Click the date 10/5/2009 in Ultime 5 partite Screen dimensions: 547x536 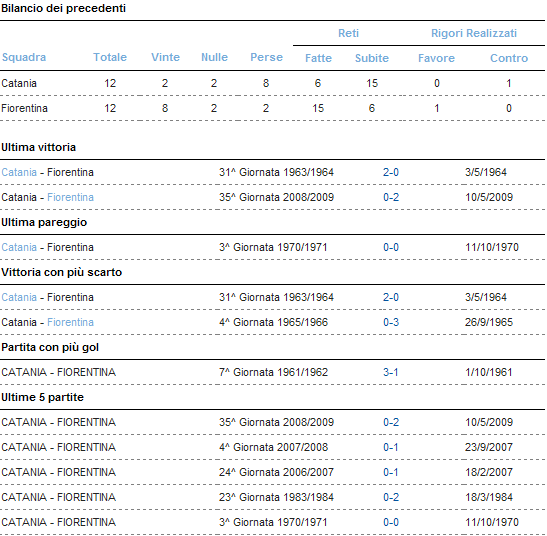[489, 422]
